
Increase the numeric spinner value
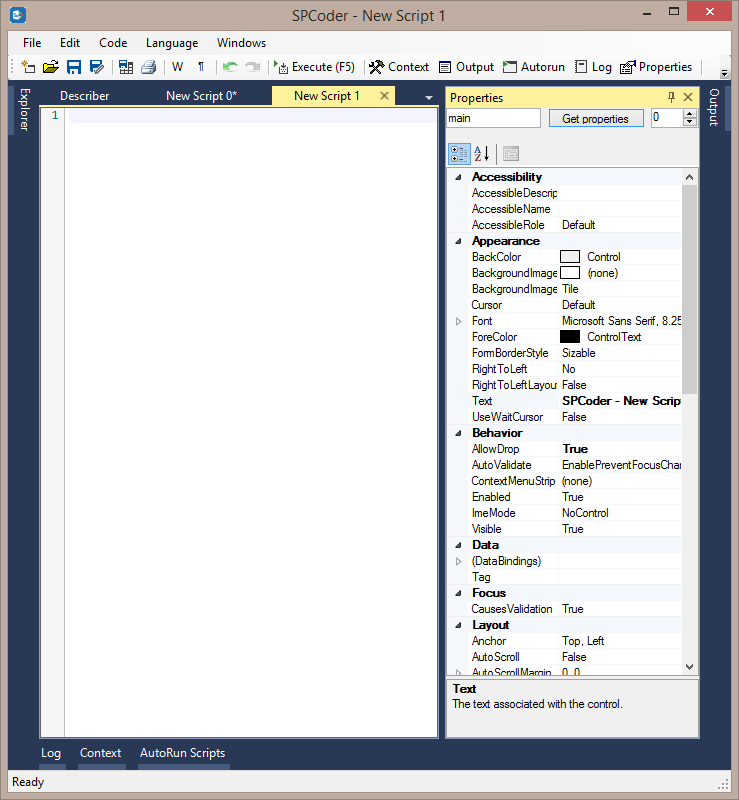tap(689, 114)
